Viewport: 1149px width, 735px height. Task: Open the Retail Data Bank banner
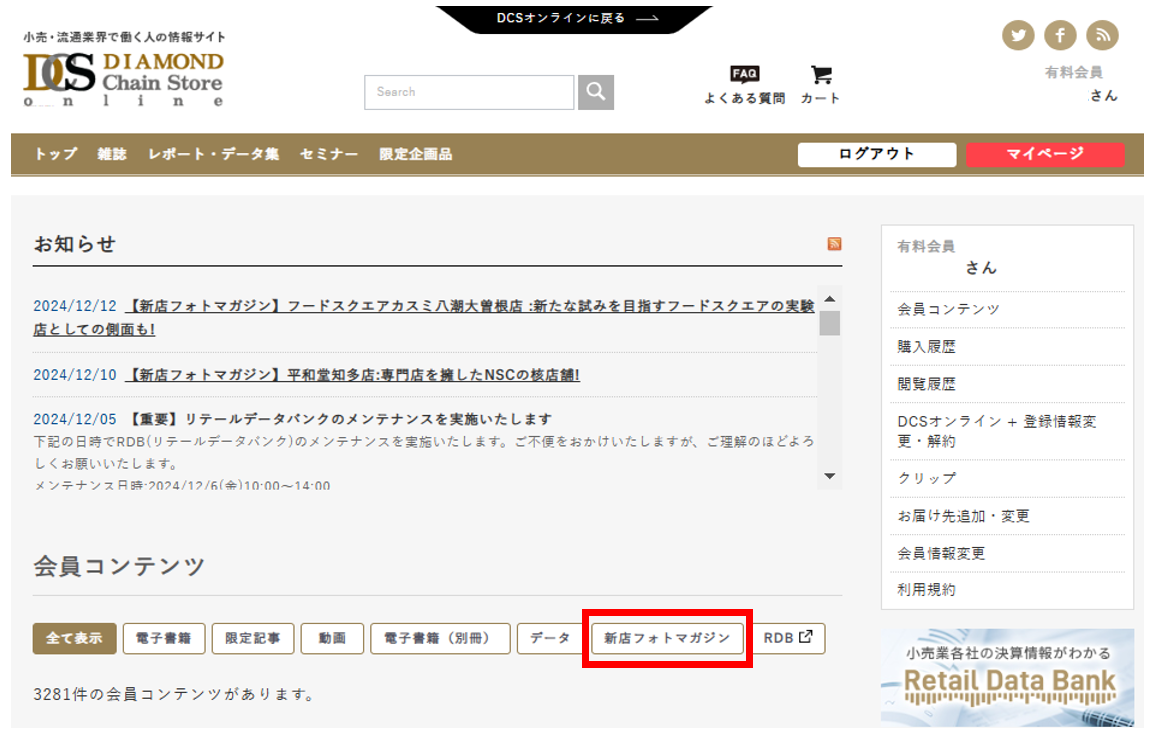coord(1007,677)
